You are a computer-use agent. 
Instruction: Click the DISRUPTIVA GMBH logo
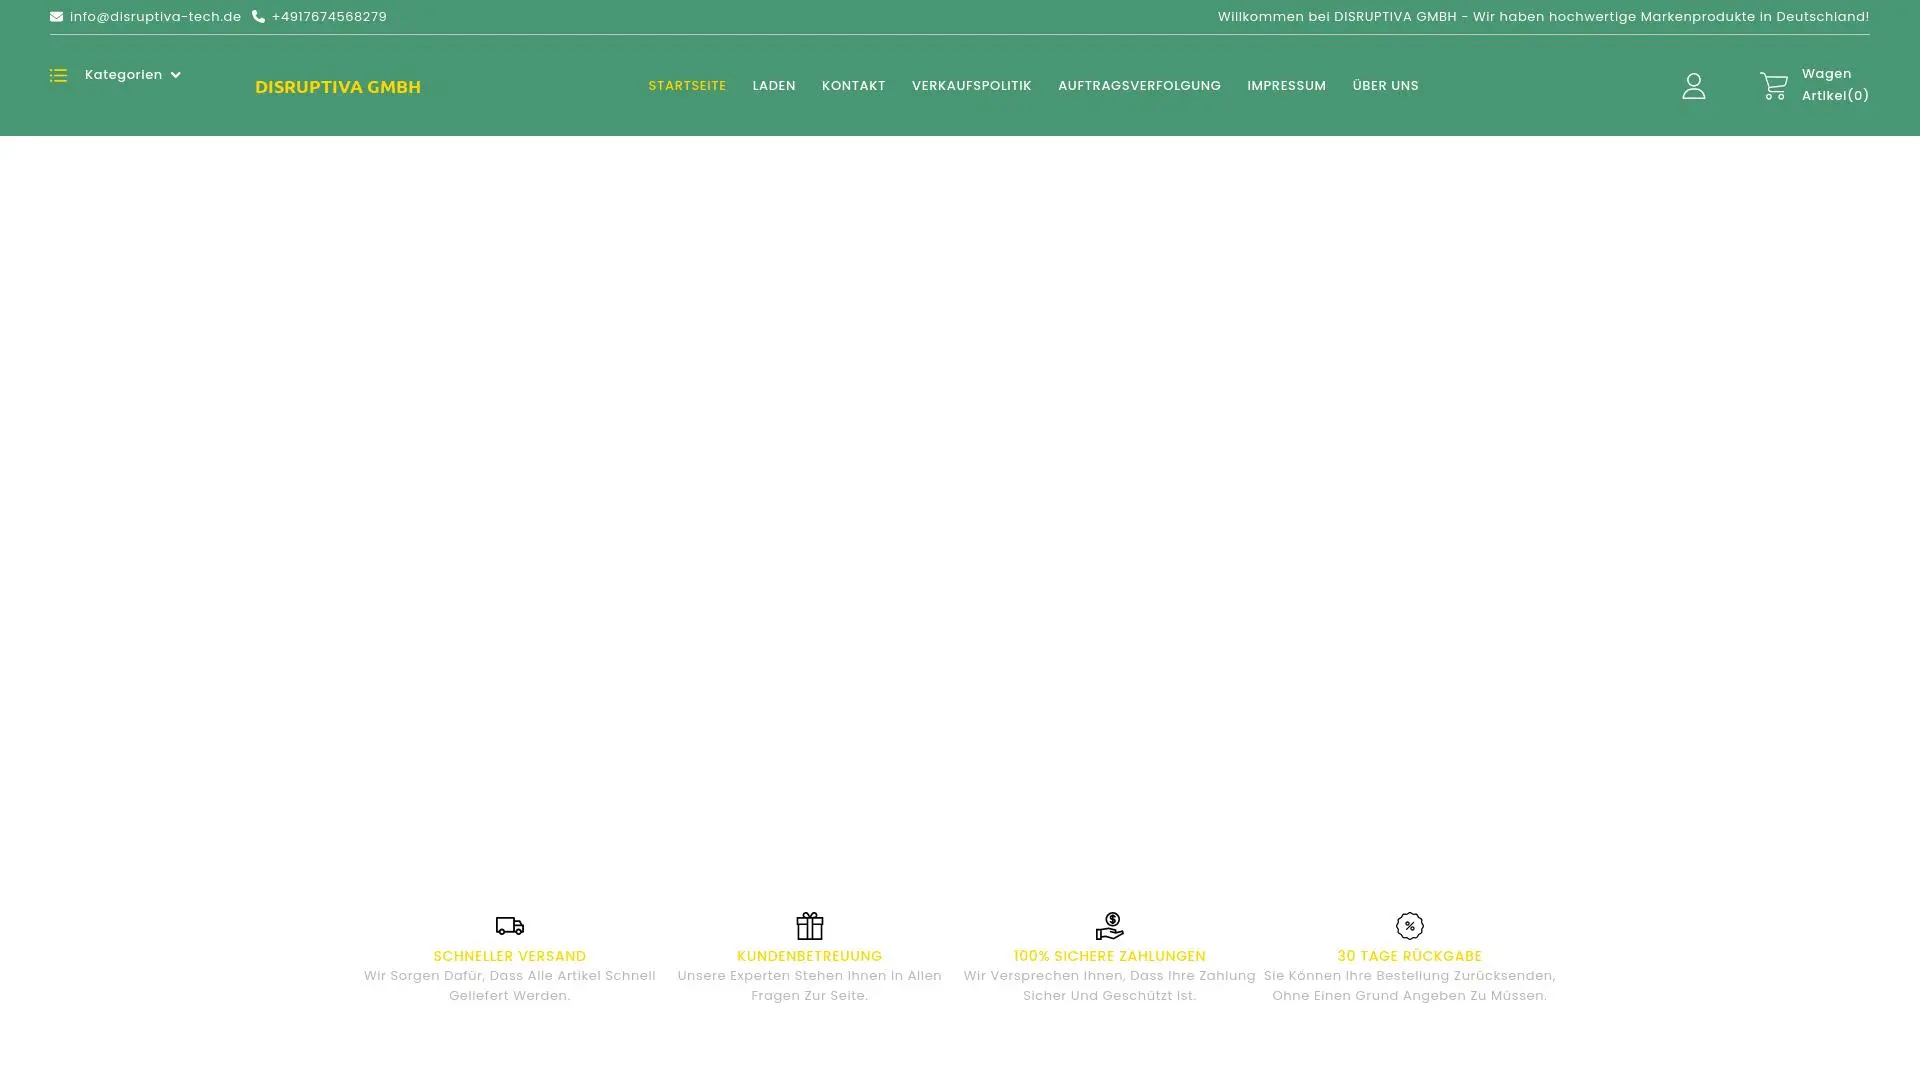(338, 87)
